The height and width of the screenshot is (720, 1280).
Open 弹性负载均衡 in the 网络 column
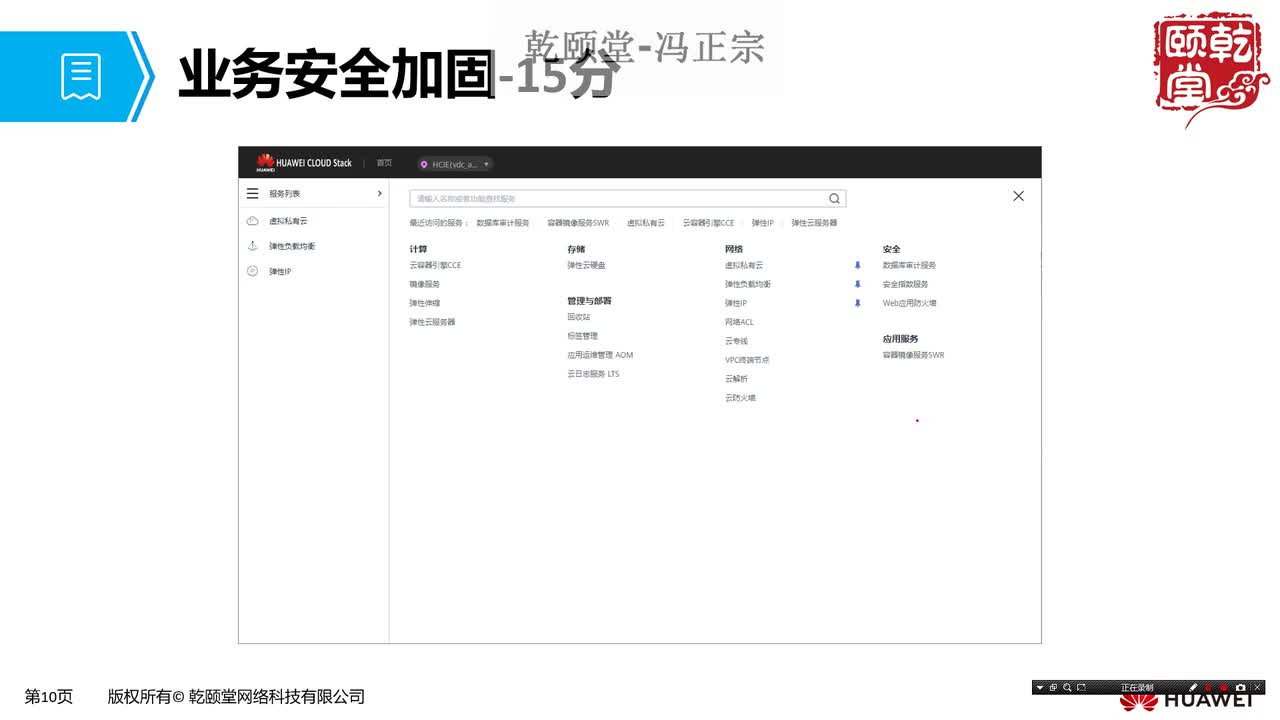pos(748,284)
